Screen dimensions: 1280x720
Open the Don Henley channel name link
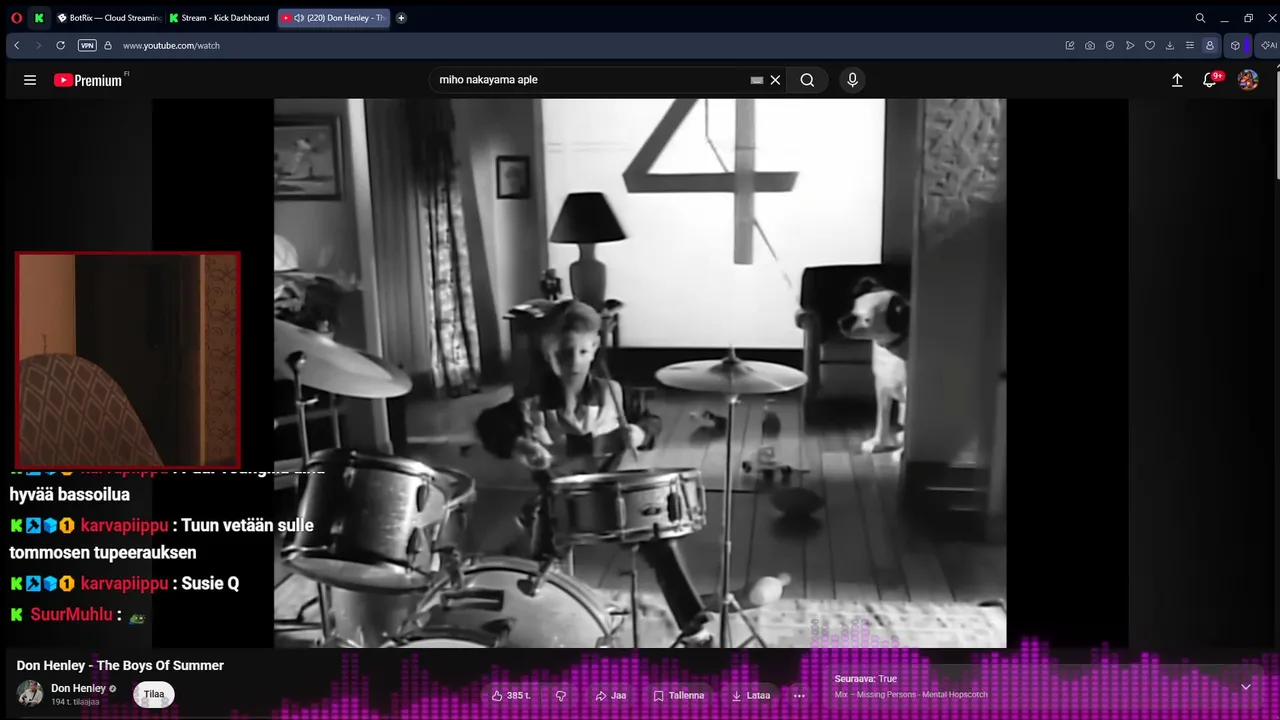[x=78, y=688]
